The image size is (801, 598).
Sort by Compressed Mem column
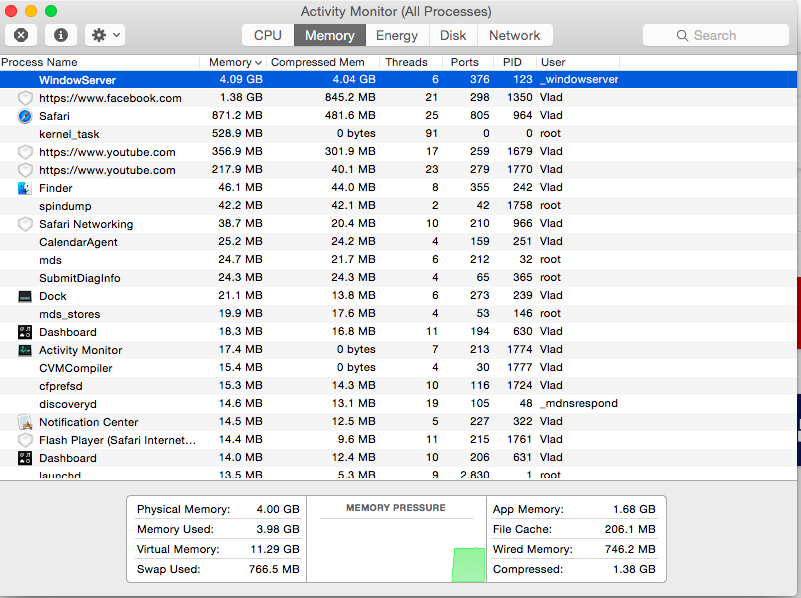[x=323, y=62]
